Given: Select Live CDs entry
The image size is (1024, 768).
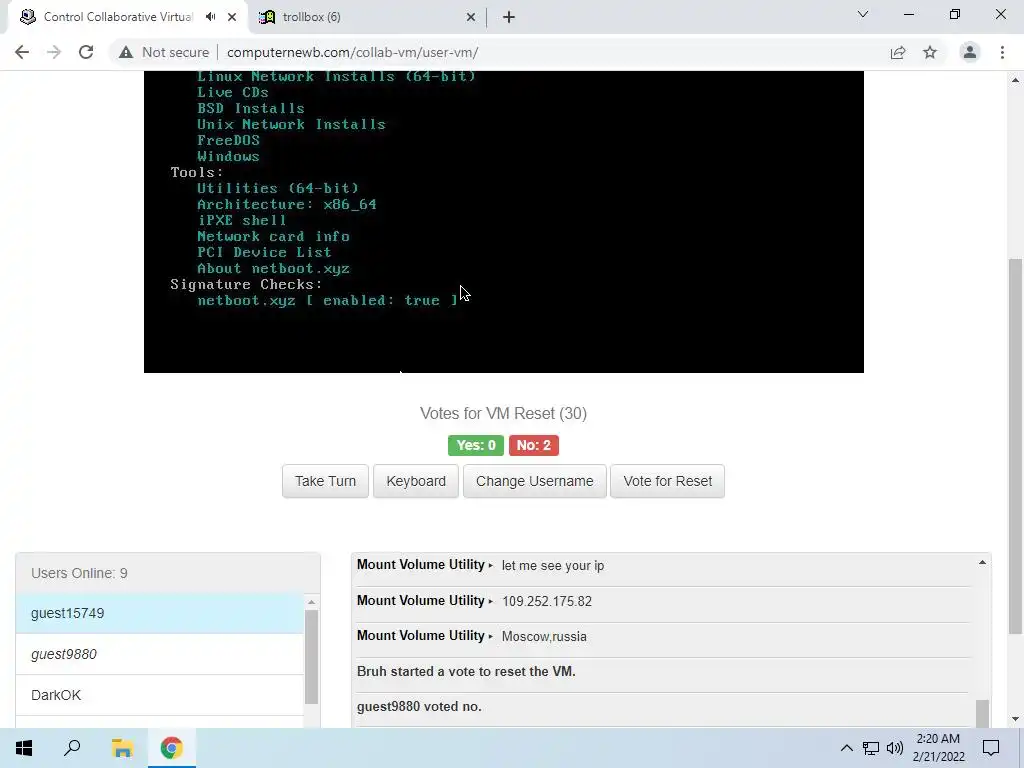Looking at the screenshot, I should coord(232,92).
